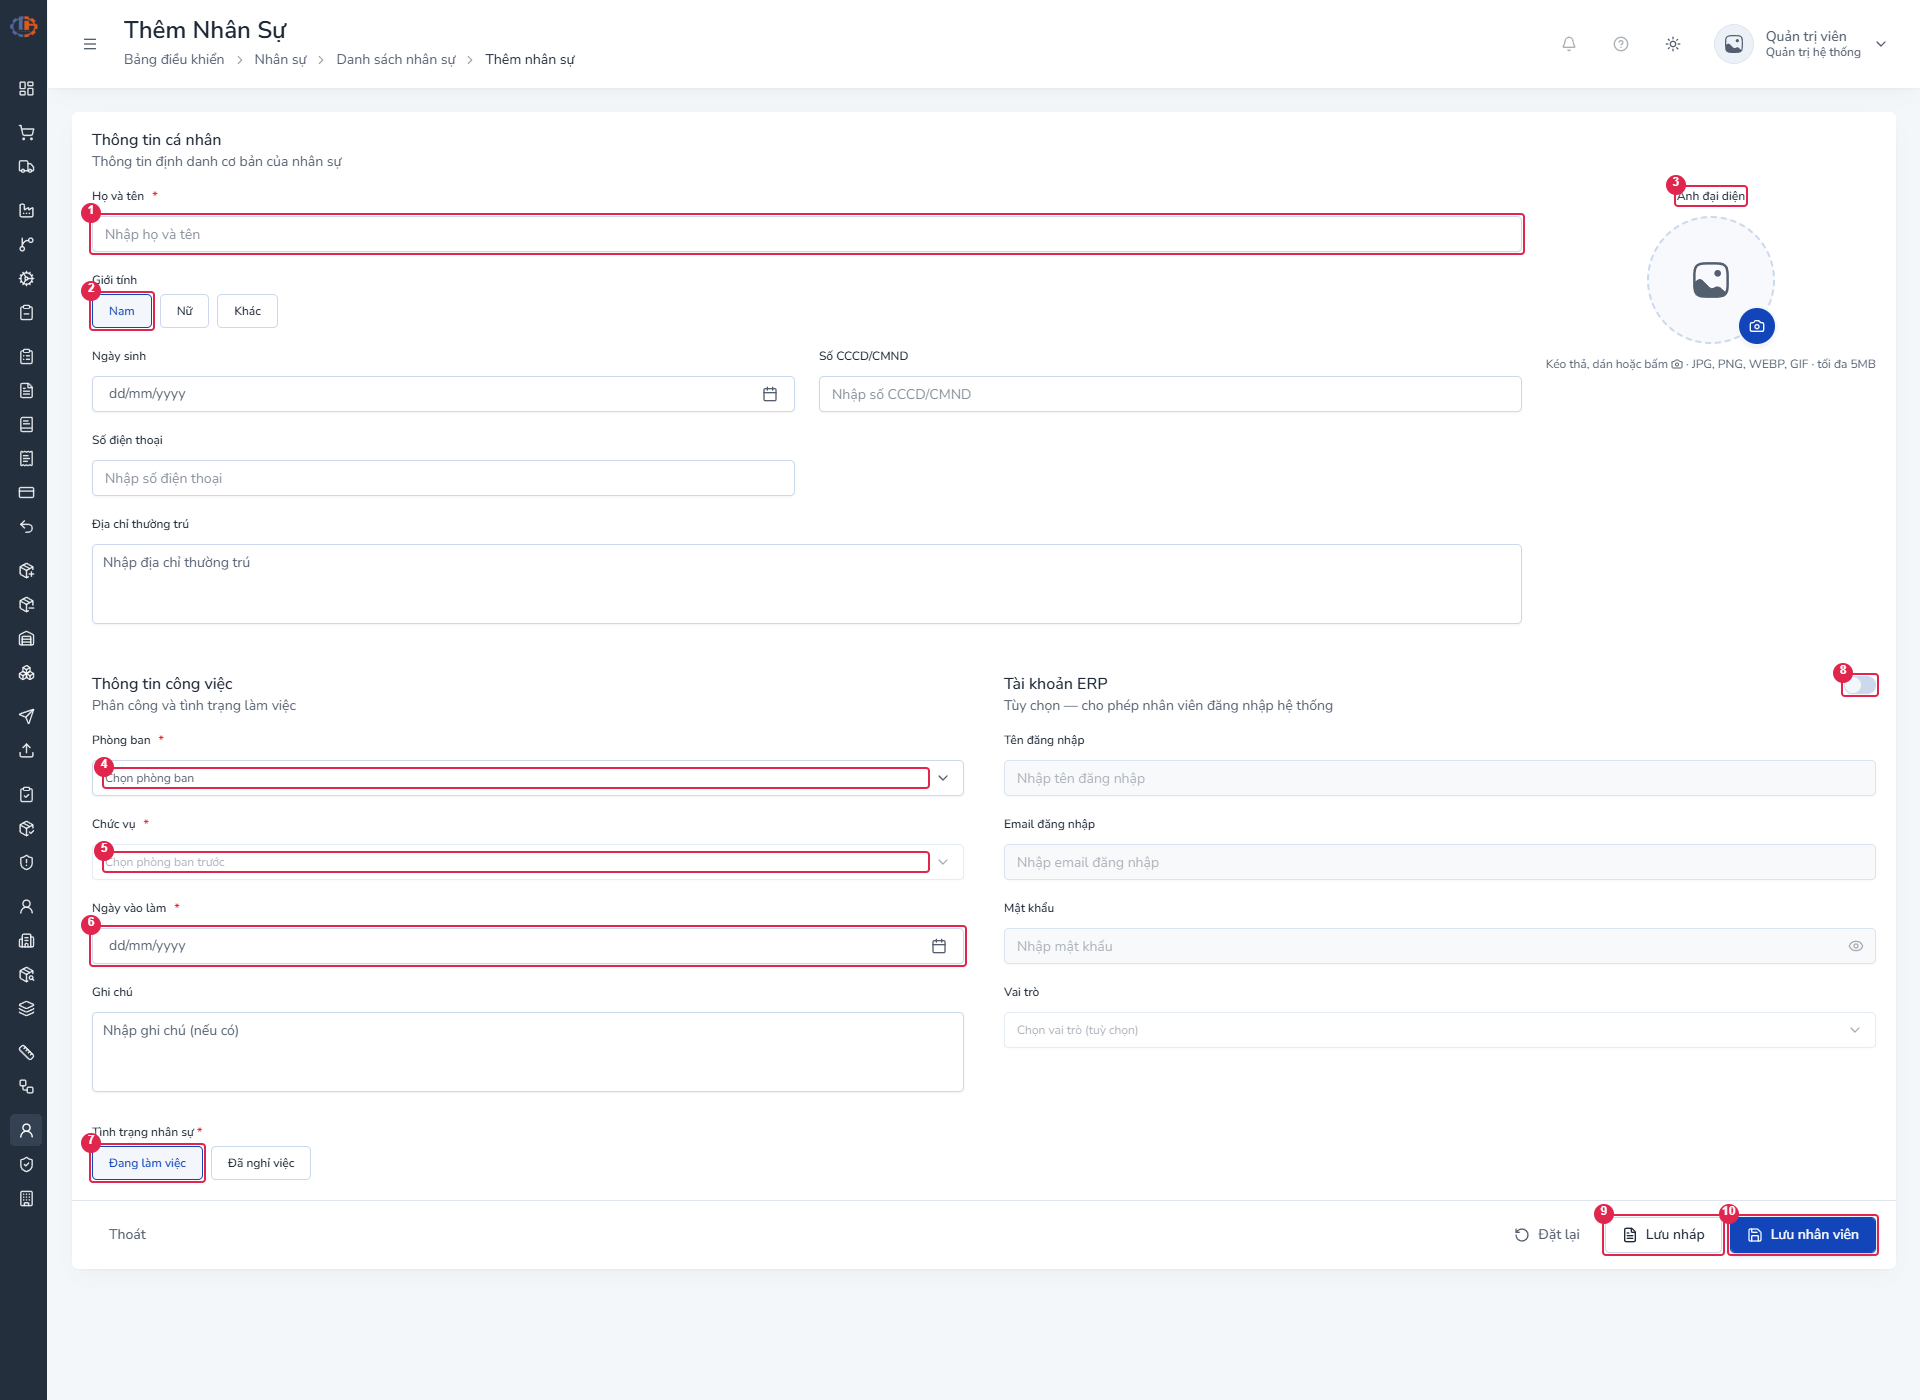
Task: Focus the Số CCCD/CMND input field
Action: pyautogui.click(x=1170, y=394)
